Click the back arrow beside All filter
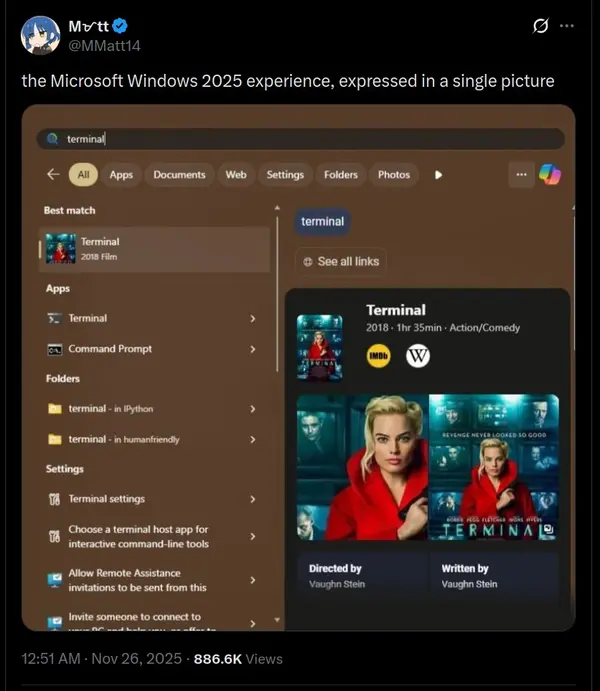600x691 pixels. 53,174
